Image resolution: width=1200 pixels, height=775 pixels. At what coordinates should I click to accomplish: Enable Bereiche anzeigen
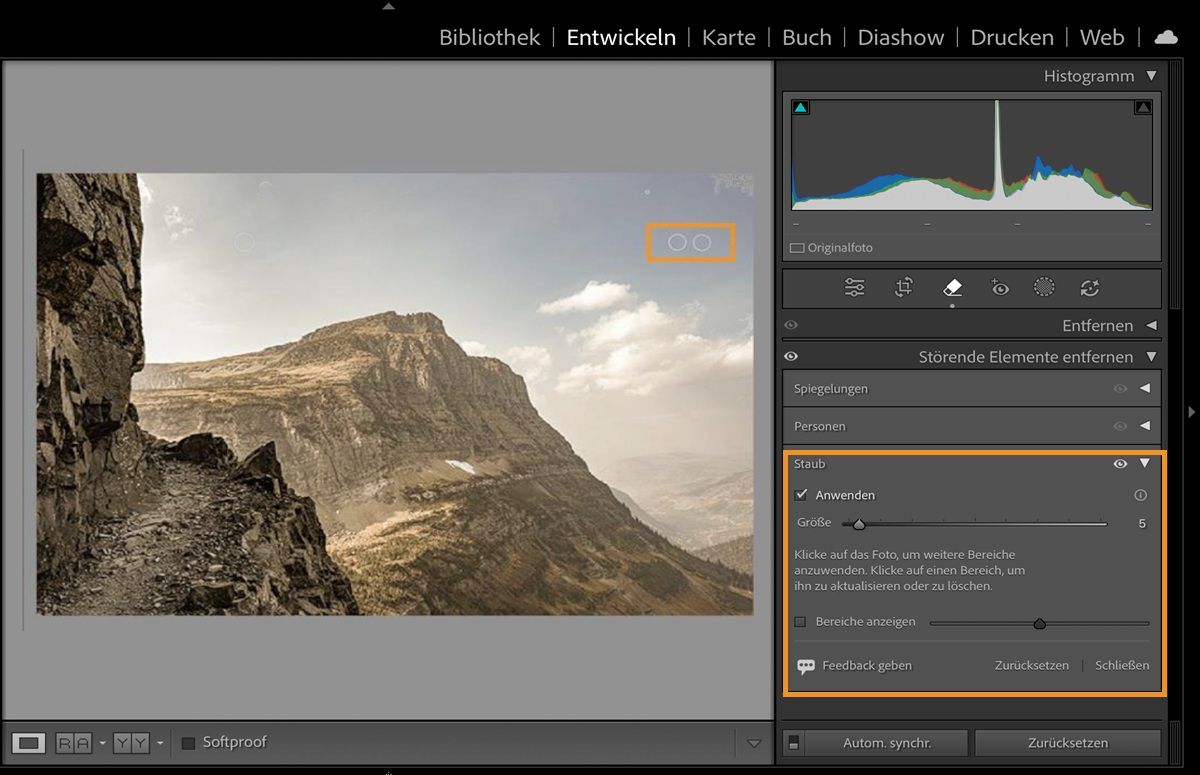pos(800,621)
